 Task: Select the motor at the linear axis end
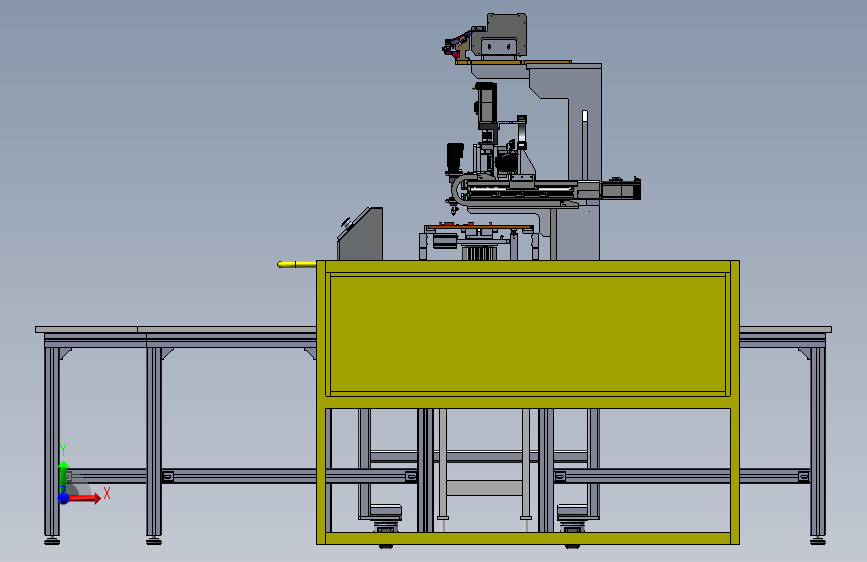[620, 189]
